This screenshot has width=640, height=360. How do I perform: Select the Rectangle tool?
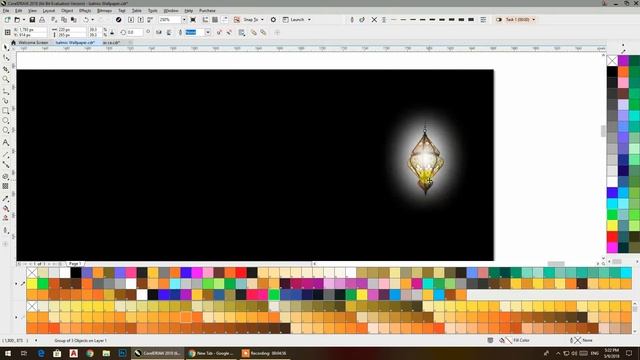[6, 111]
